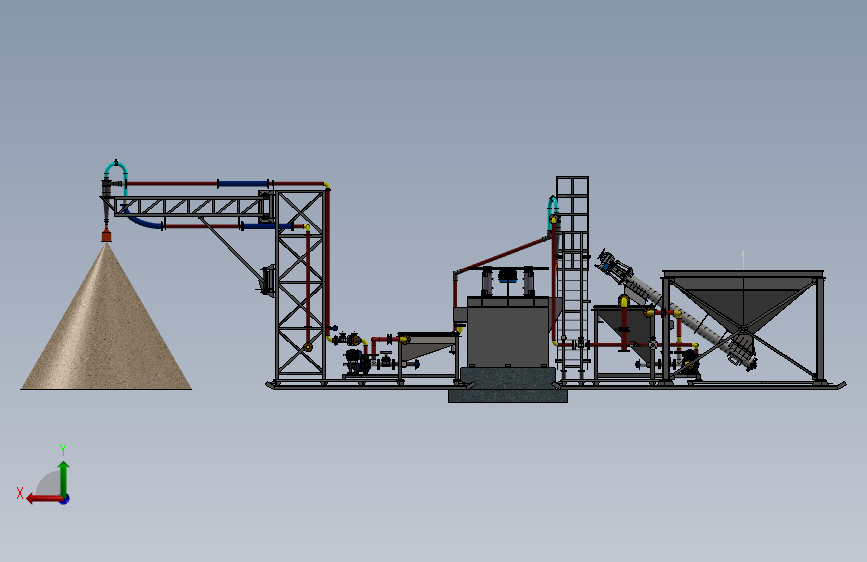Select the horizontal truss boom
This screenshot has height=562, width=867.
(189, 206)
